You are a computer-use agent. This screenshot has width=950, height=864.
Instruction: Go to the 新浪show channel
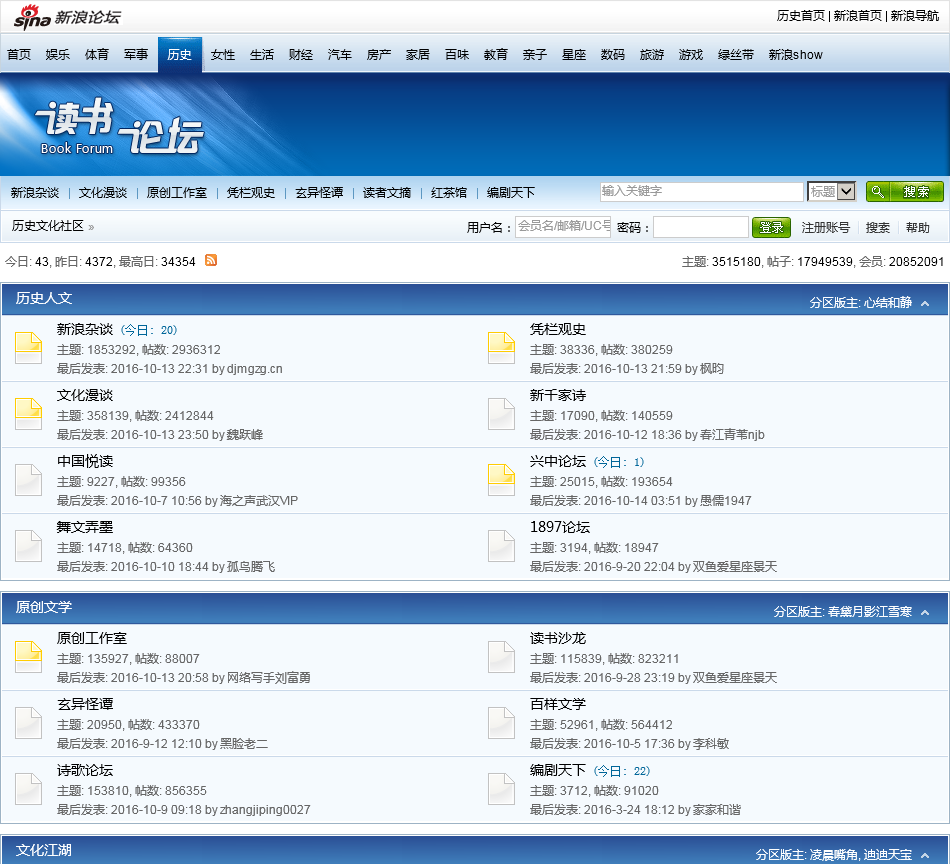(796, 55)
